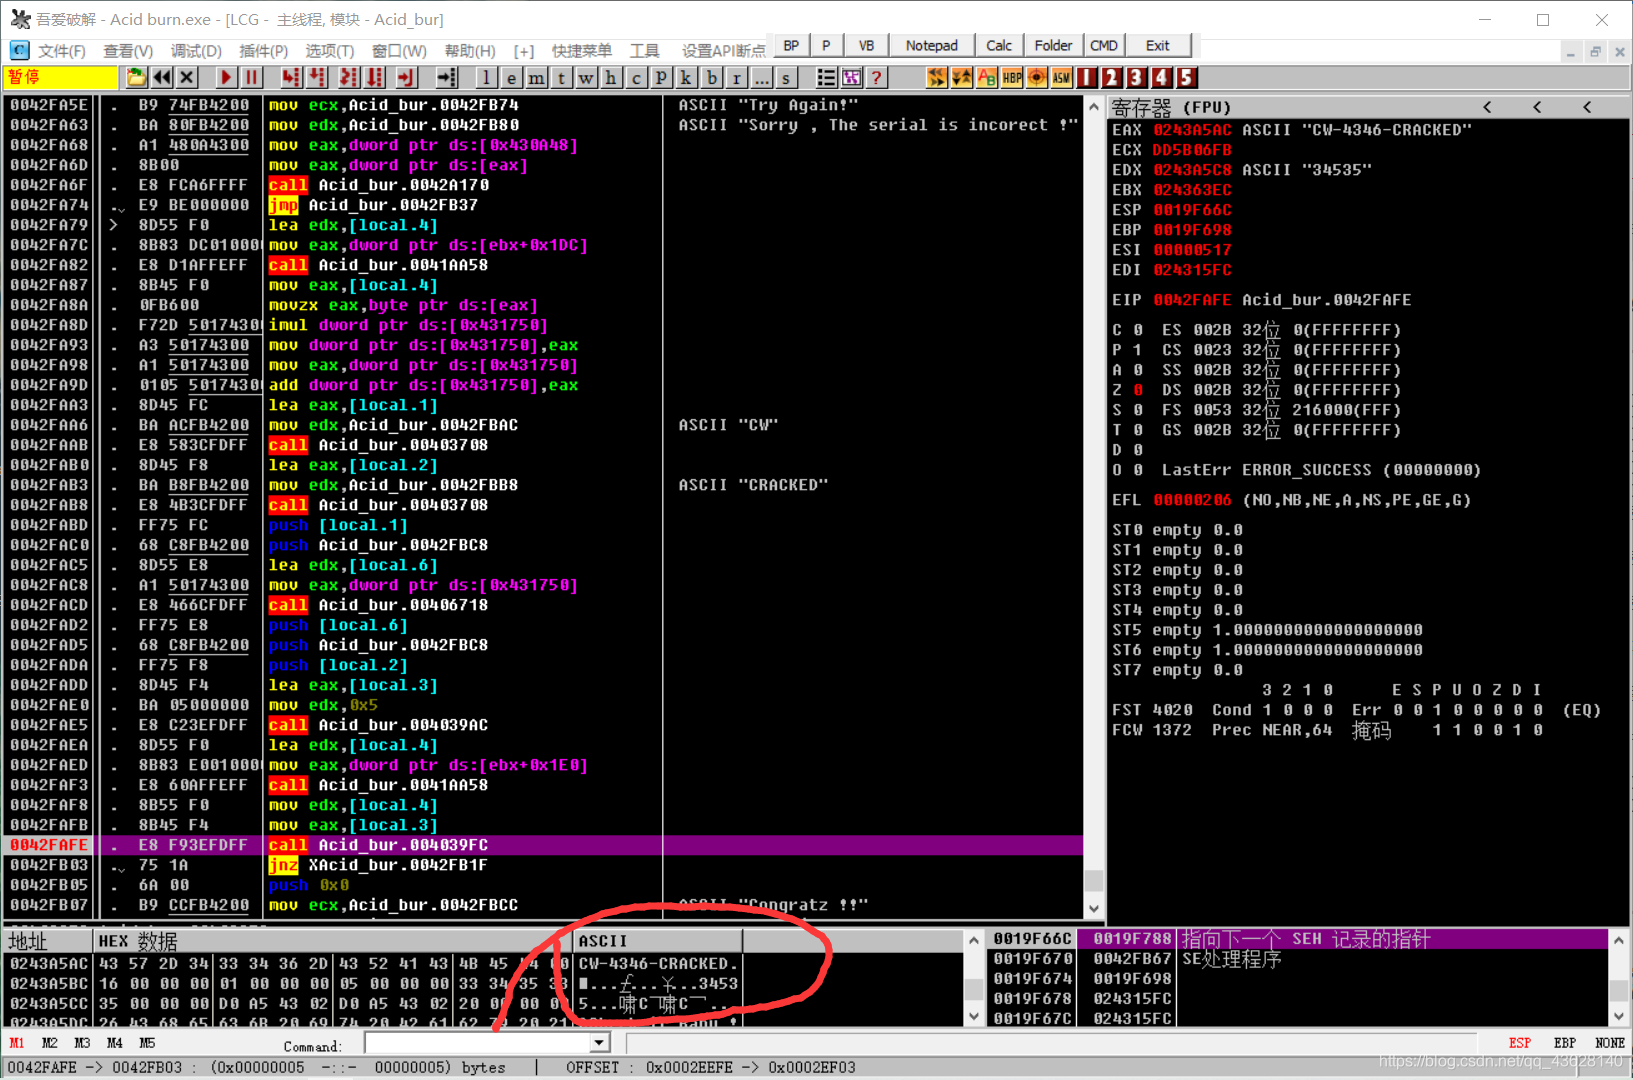Open the 查看(V) menu
This screenshot has height=1080, width=1633.
pyautogui.click(x=128, y=50)
